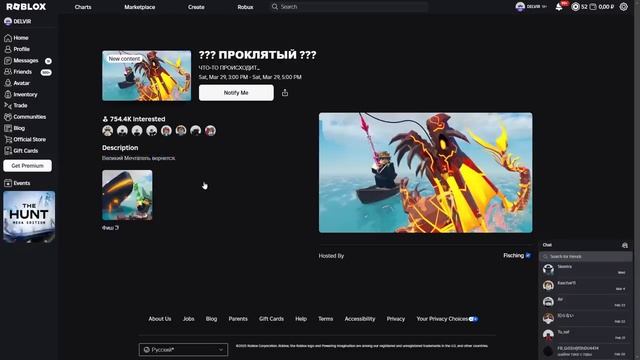Click the first interested user avatar
The width and height of the screenshot is (640, 360).
tap(108, 131)
